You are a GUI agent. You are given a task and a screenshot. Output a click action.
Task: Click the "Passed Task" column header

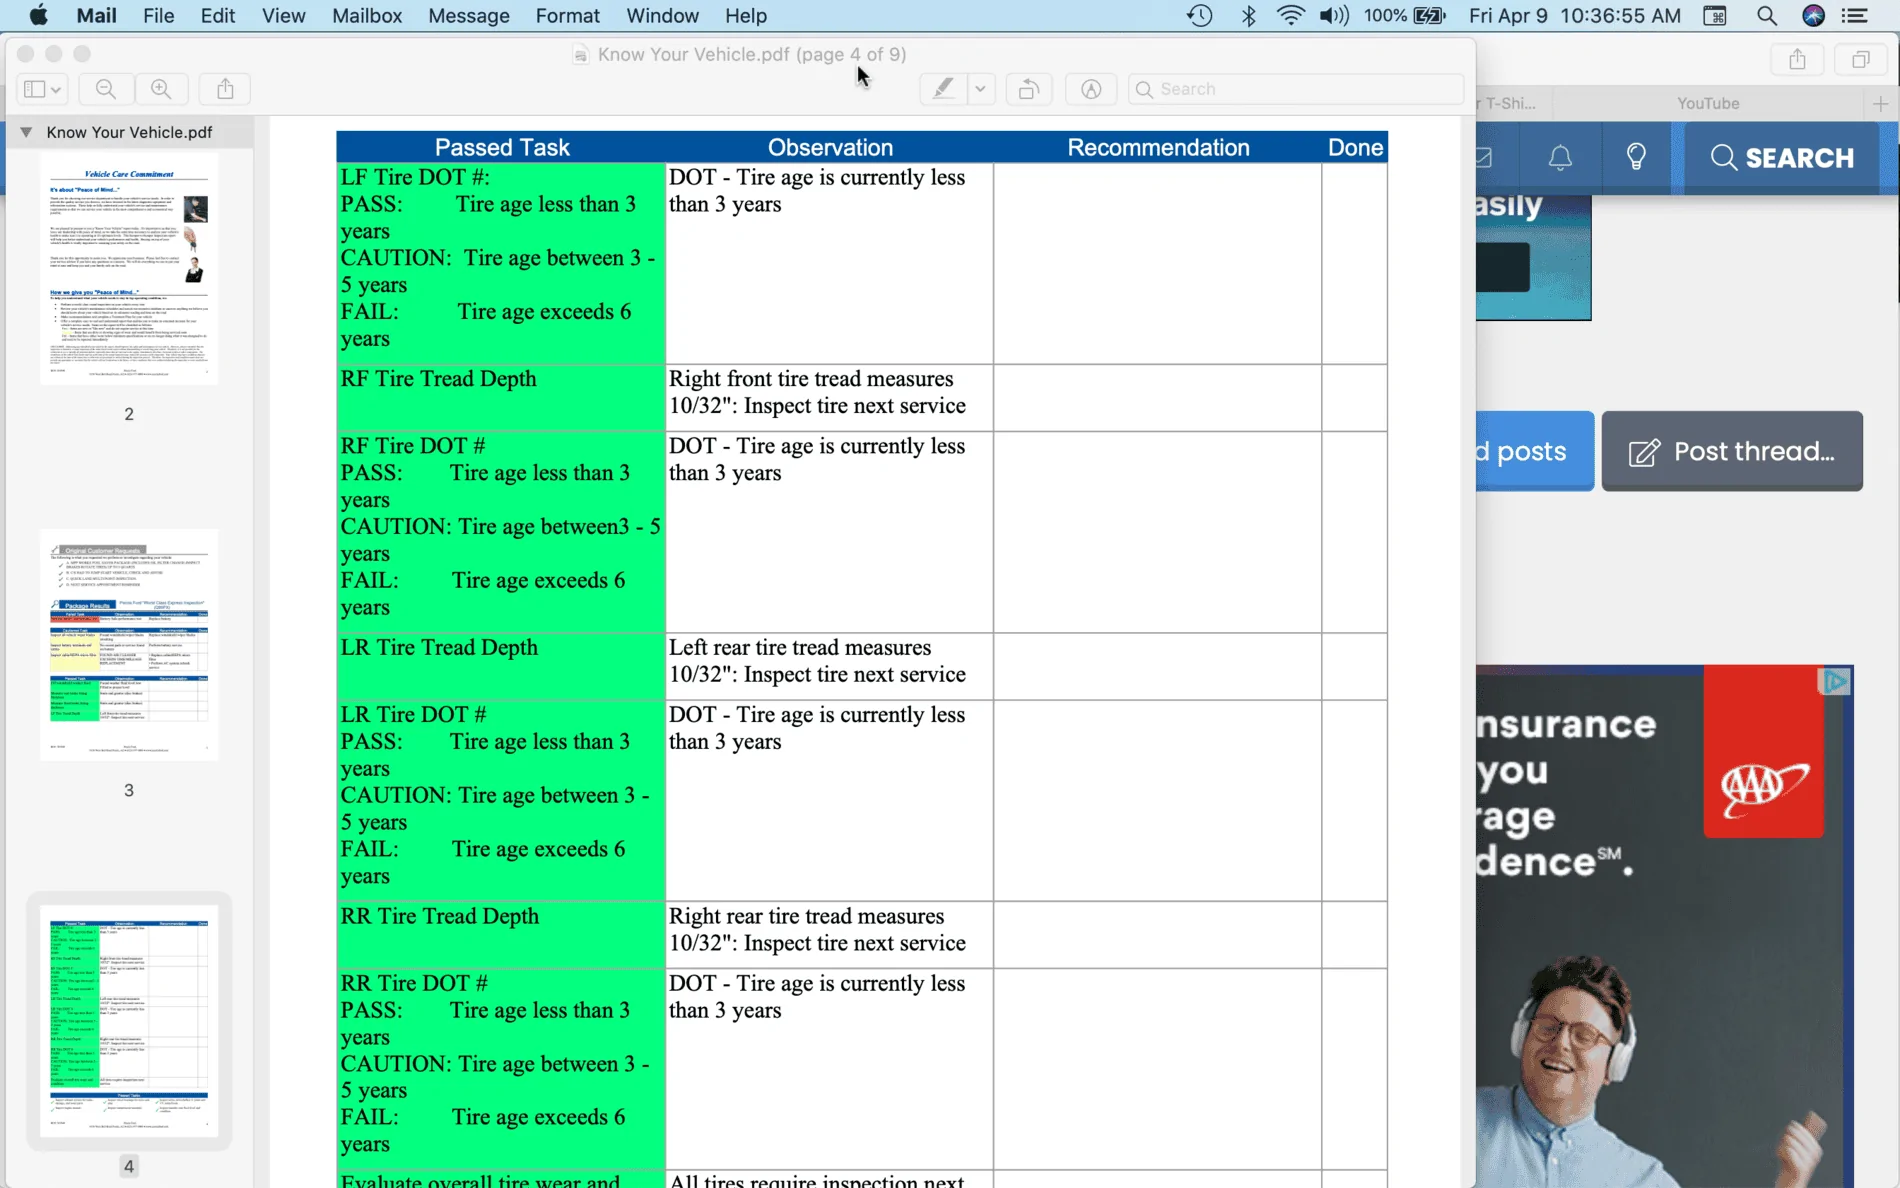[501, 147]
